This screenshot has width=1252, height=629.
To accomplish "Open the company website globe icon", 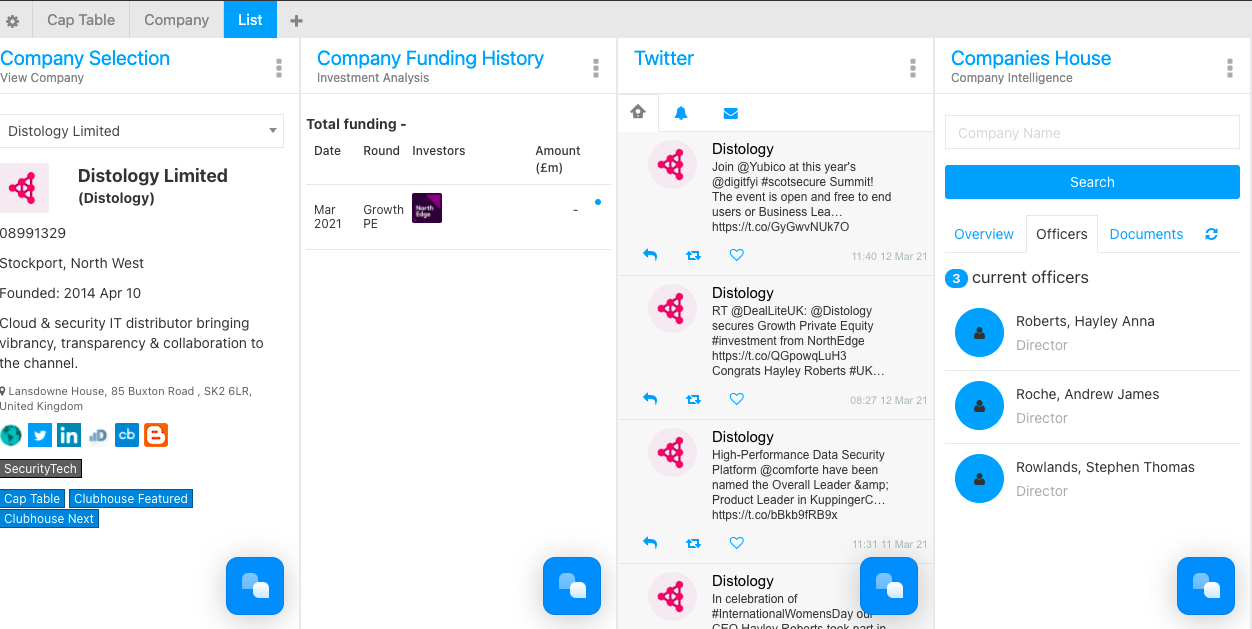I will click(x=11, y=435).
